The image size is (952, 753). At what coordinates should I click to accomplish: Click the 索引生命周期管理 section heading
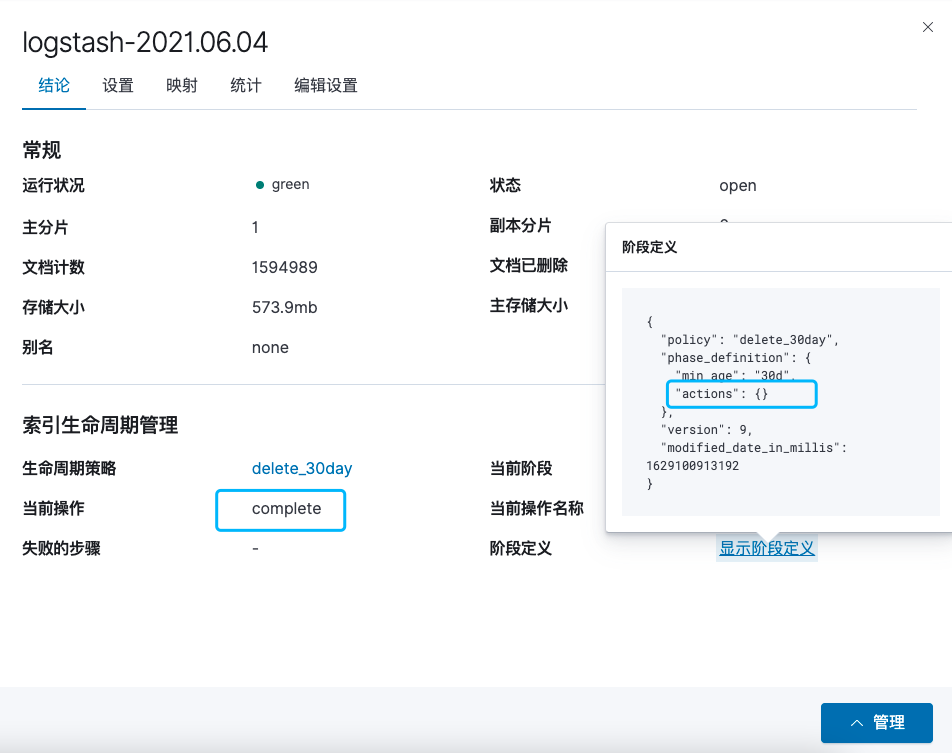point(100,425)
